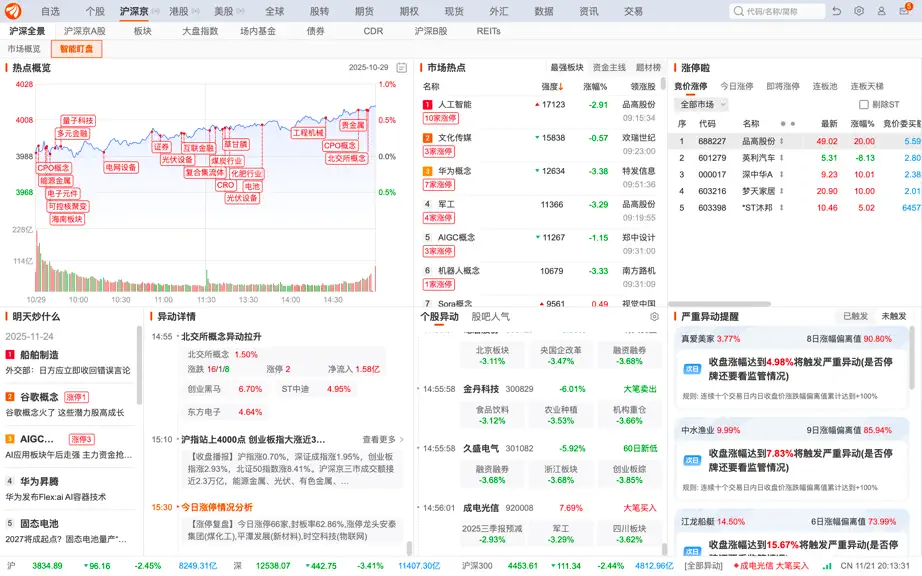Enable the 剔除ST checkbox
The height and width of the screenshot is (576, 922).
click(864, 105)
